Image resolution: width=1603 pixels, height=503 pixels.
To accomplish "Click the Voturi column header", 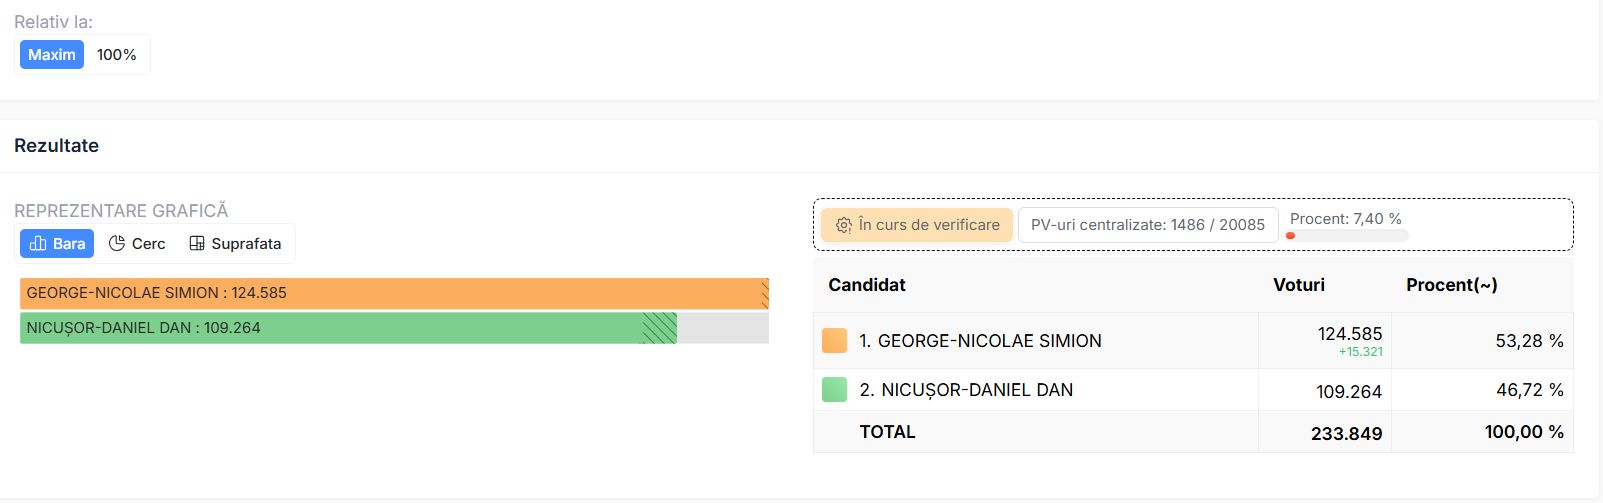I will click(1299, 285).
